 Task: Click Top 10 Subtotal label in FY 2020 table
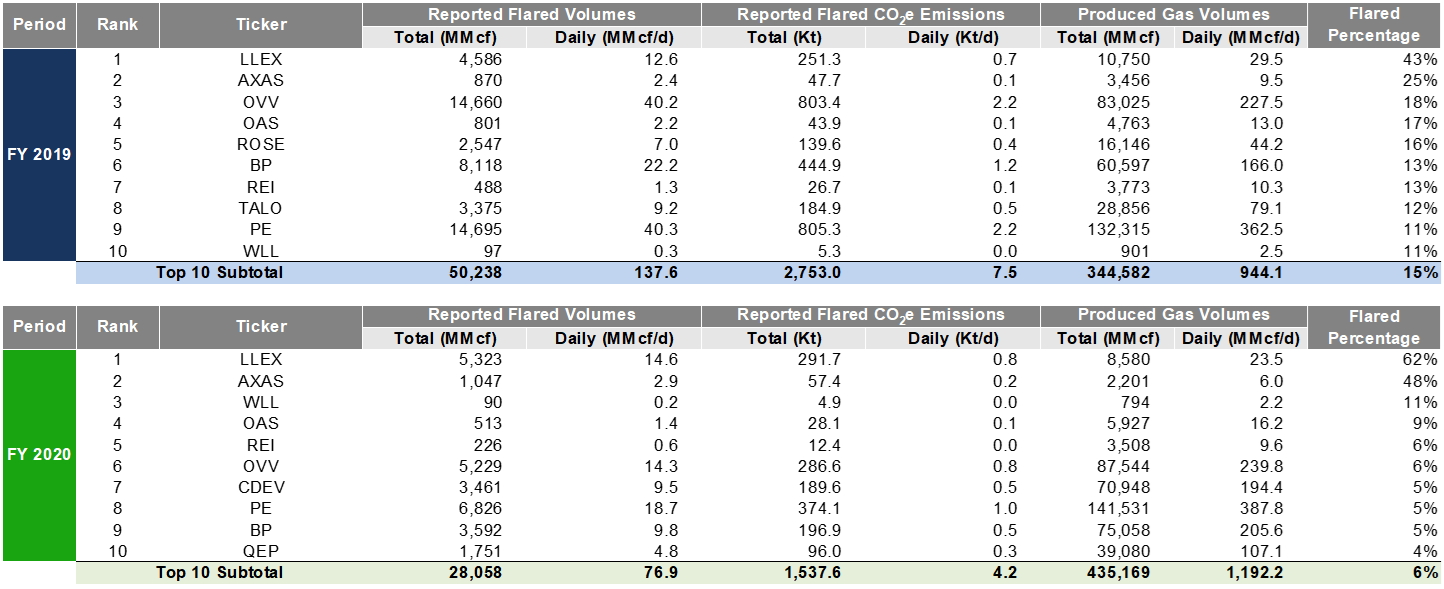click(219, 573)
